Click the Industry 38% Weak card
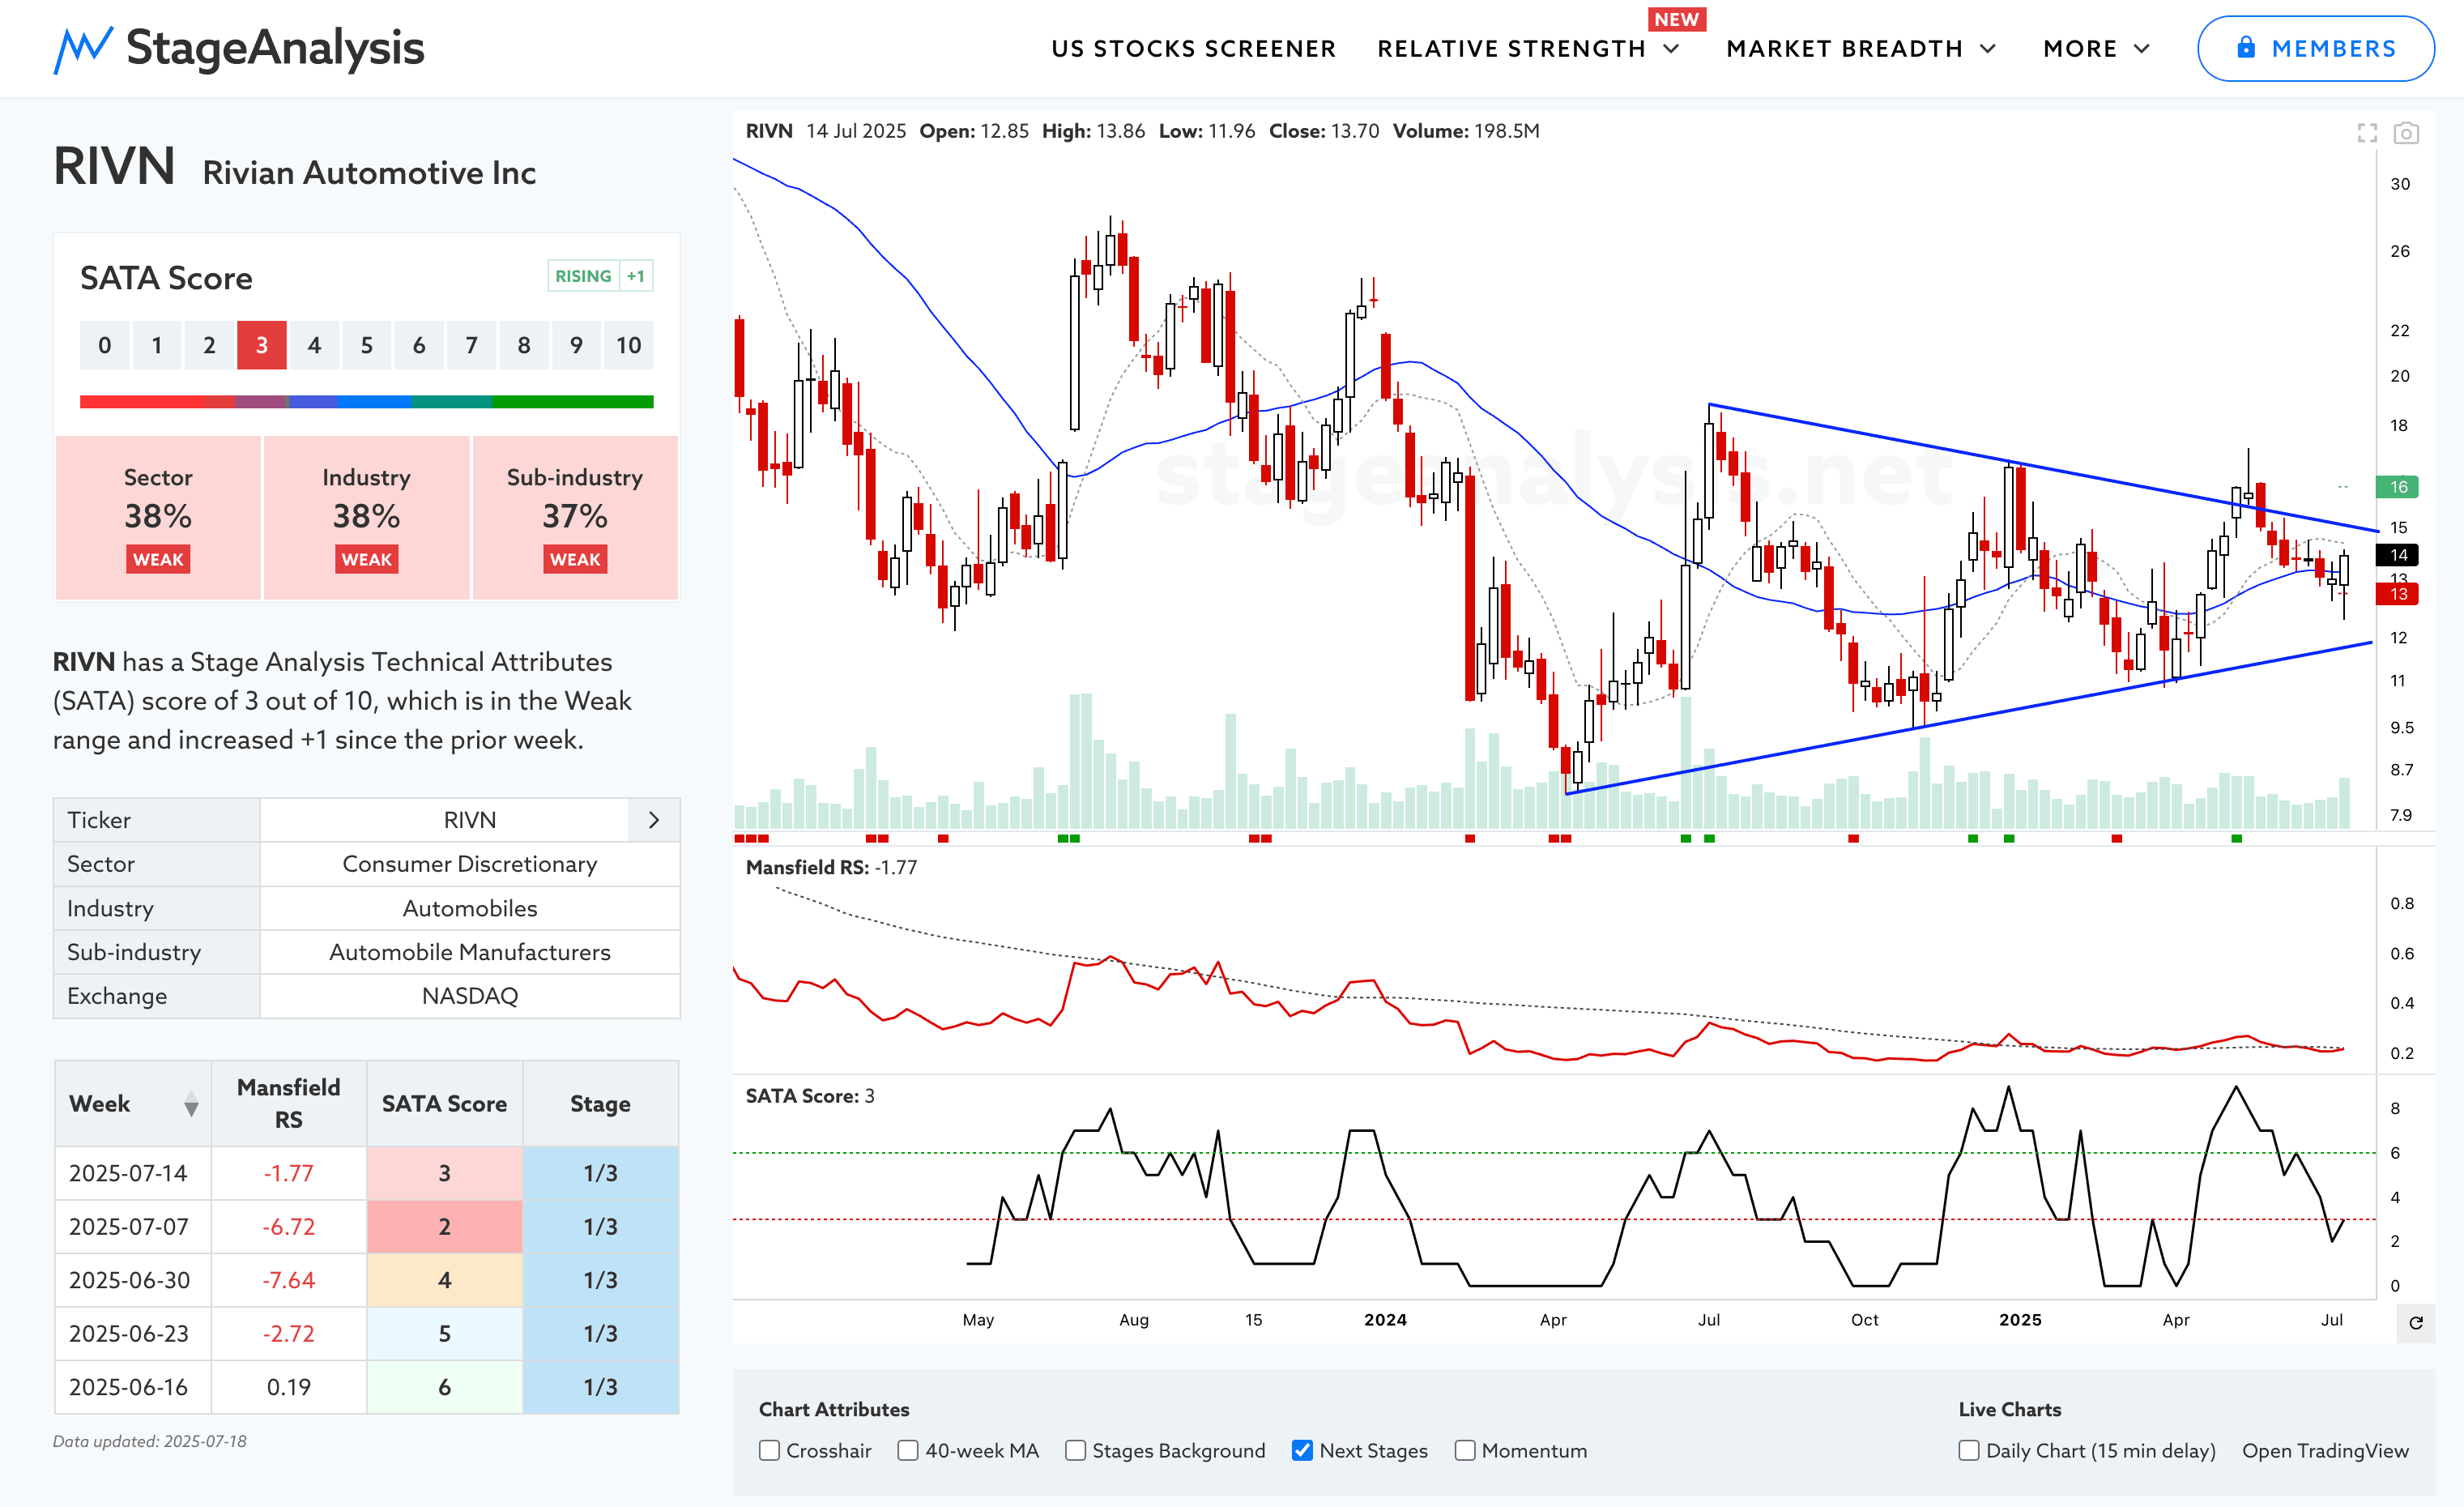 366,517
